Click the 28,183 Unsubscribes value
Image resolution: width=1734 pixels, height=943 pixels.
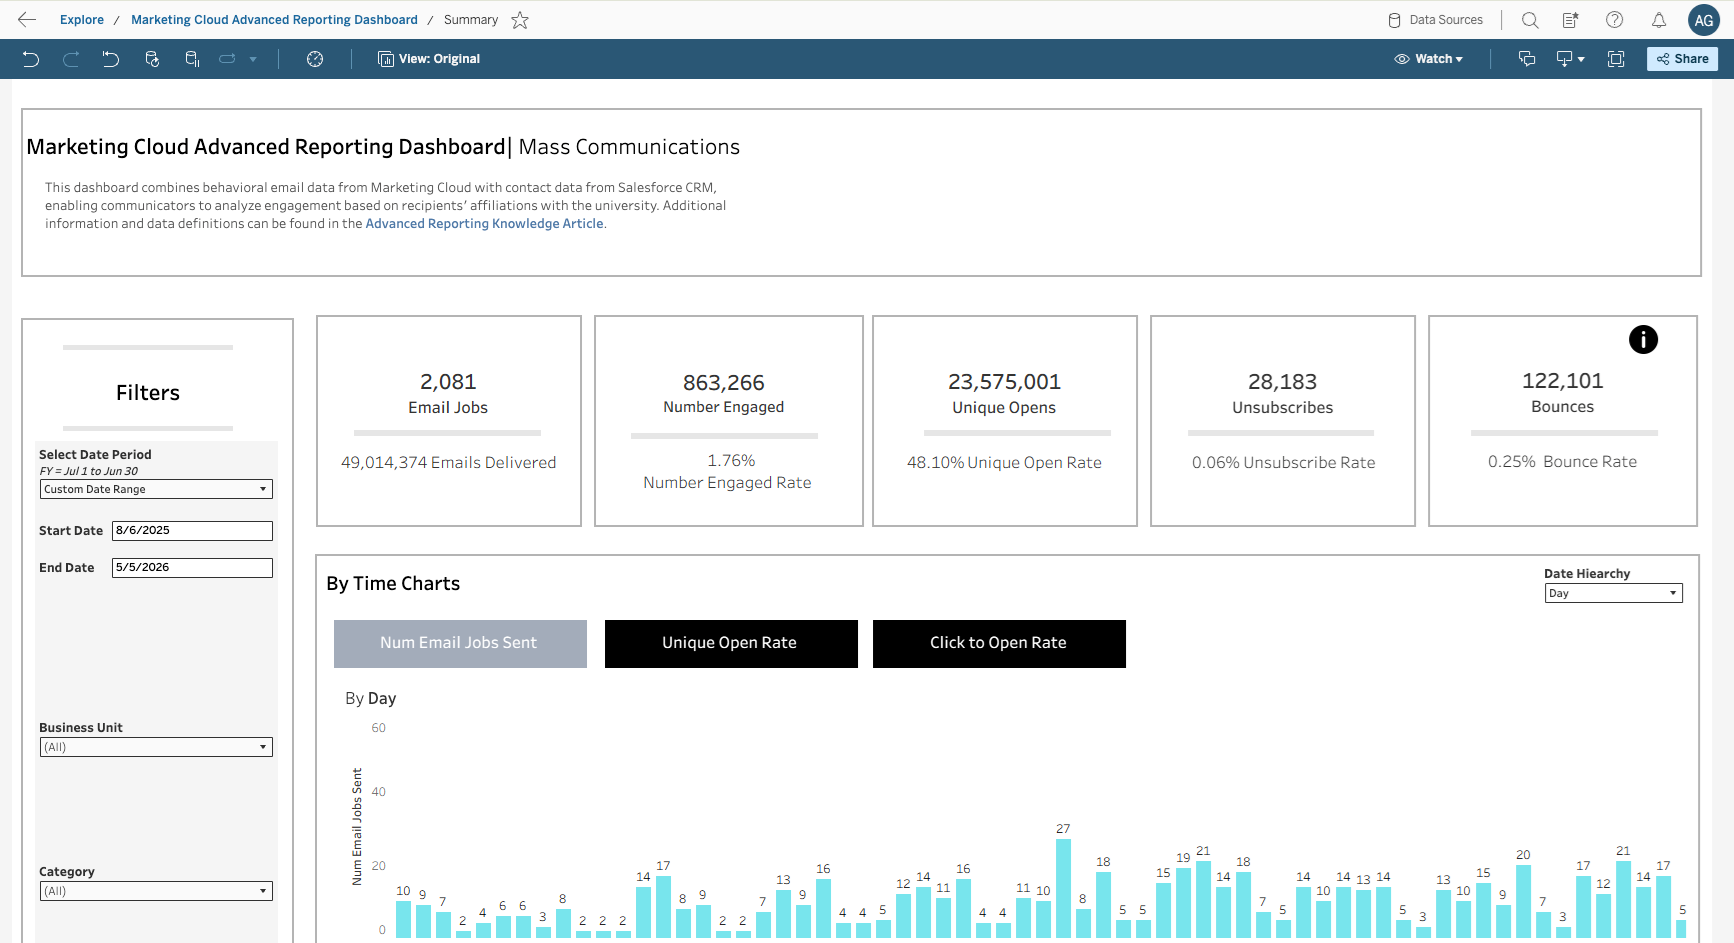(1282, 382)
